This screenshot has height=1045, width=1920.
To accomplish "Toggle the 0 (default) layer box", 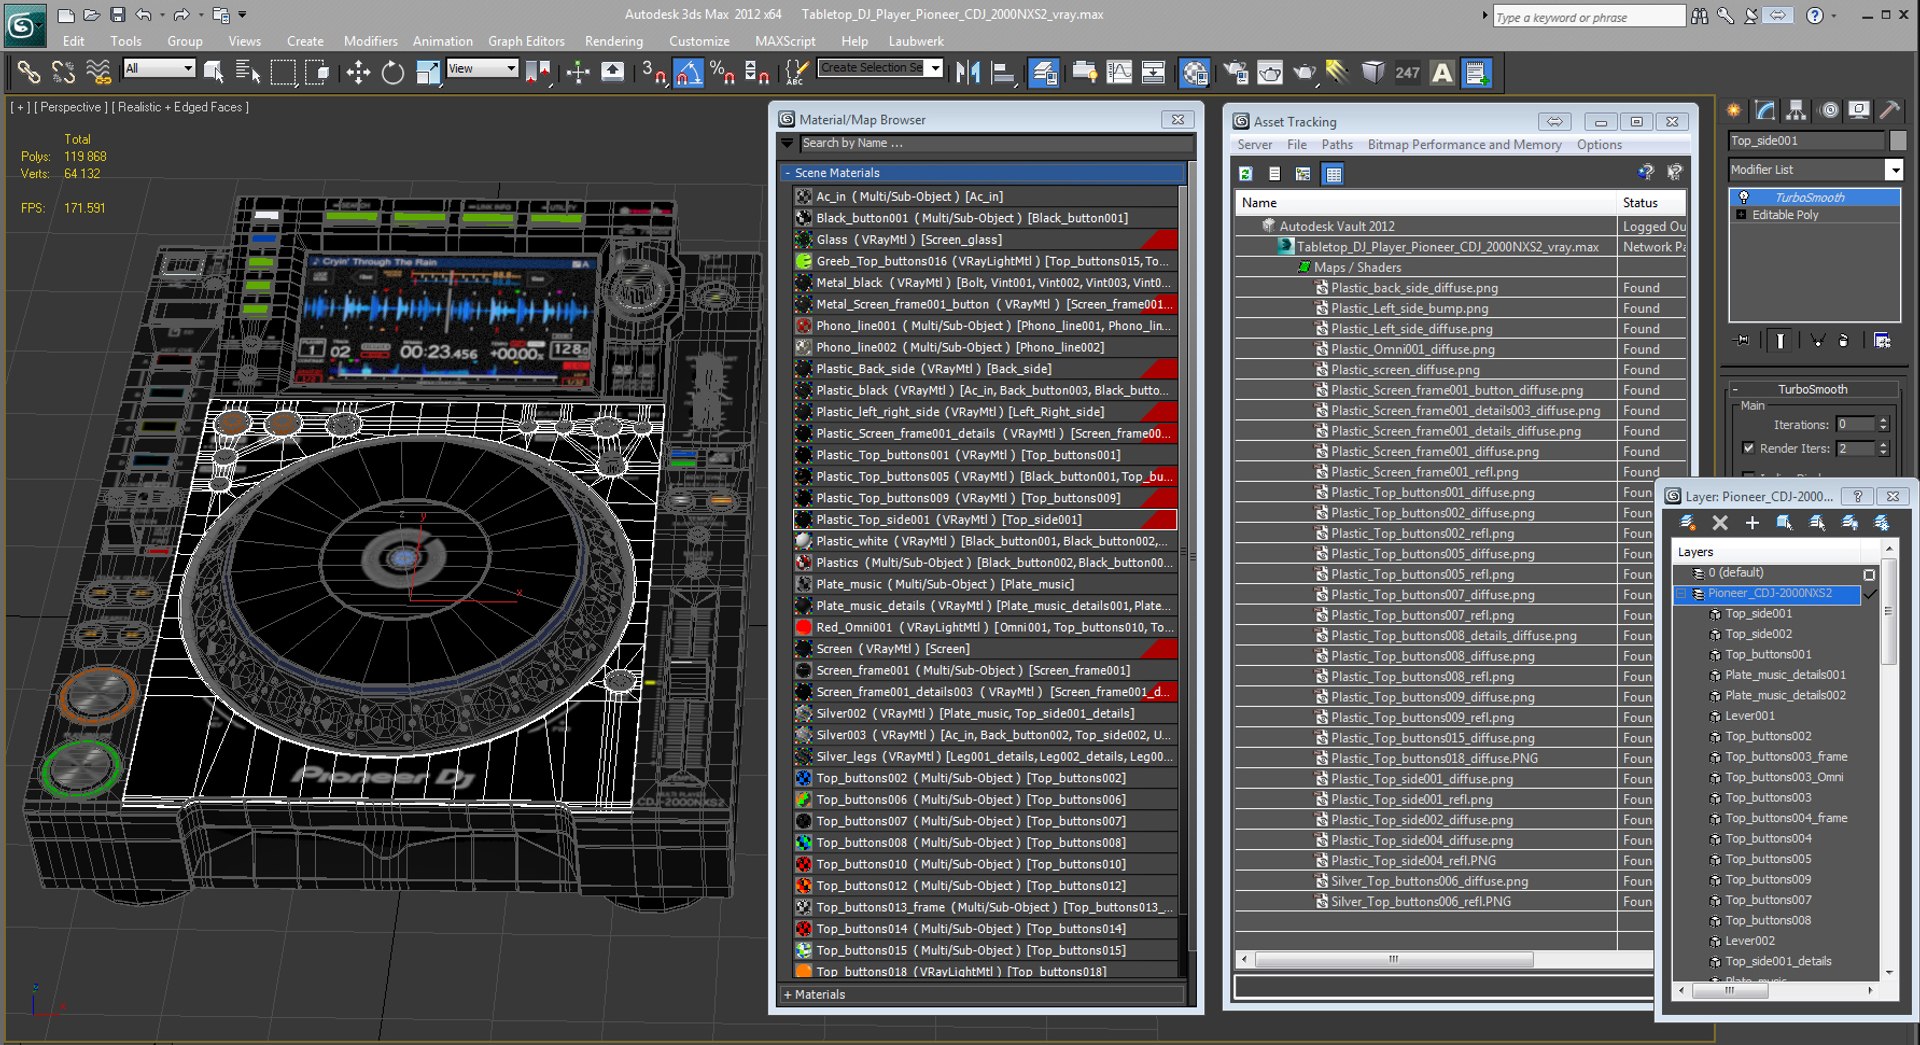I will point(1869,574).
